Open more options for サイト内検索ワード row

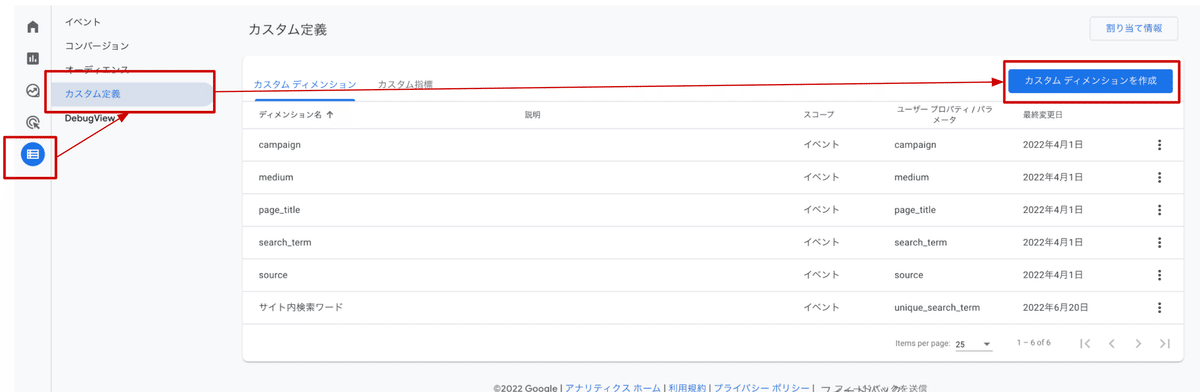pyautogui.click(x=1159, y=308)
